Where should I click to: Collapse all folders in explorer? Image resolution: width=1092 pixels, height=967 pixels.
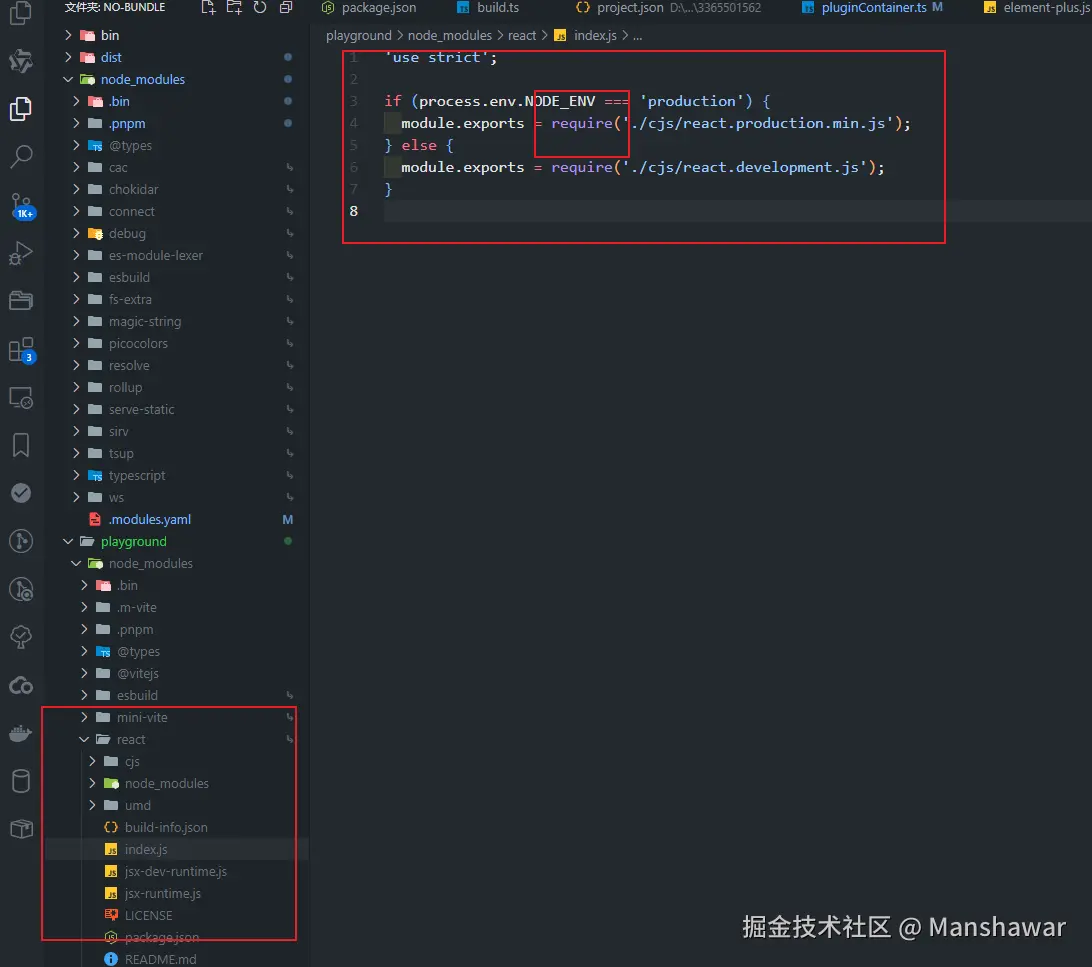286,8
